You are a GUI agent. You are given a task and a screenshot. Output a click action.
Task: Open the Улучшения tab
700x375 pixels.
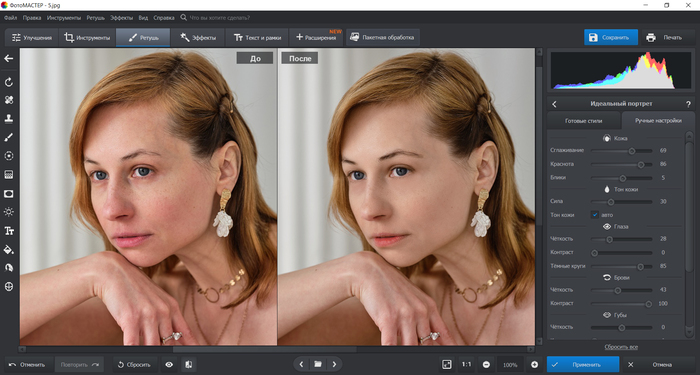click(x=32, y=38)
